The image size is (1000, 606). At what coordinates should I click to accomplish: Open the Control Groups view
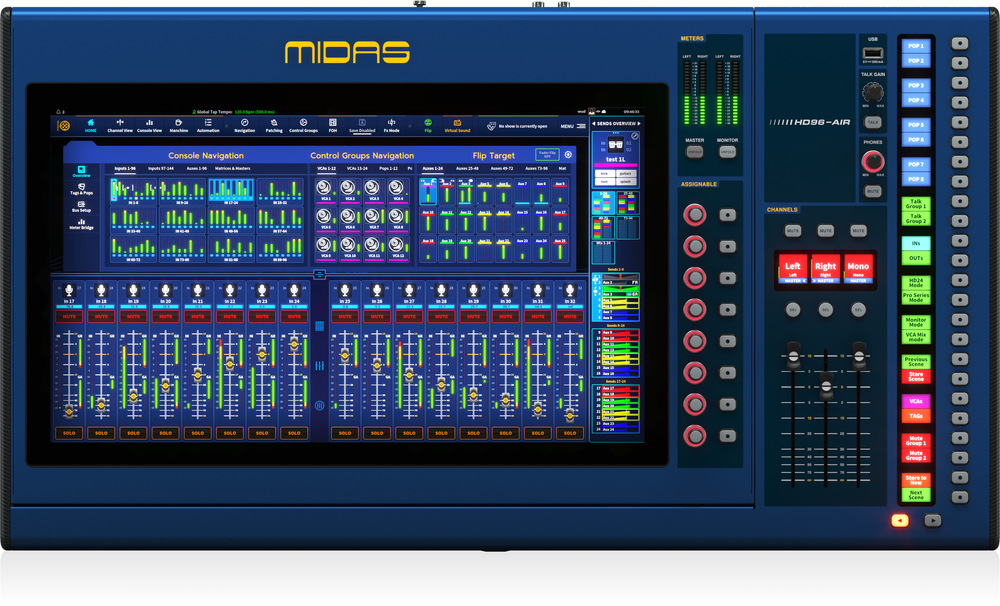pyautogui.click(x=304, y=126)
